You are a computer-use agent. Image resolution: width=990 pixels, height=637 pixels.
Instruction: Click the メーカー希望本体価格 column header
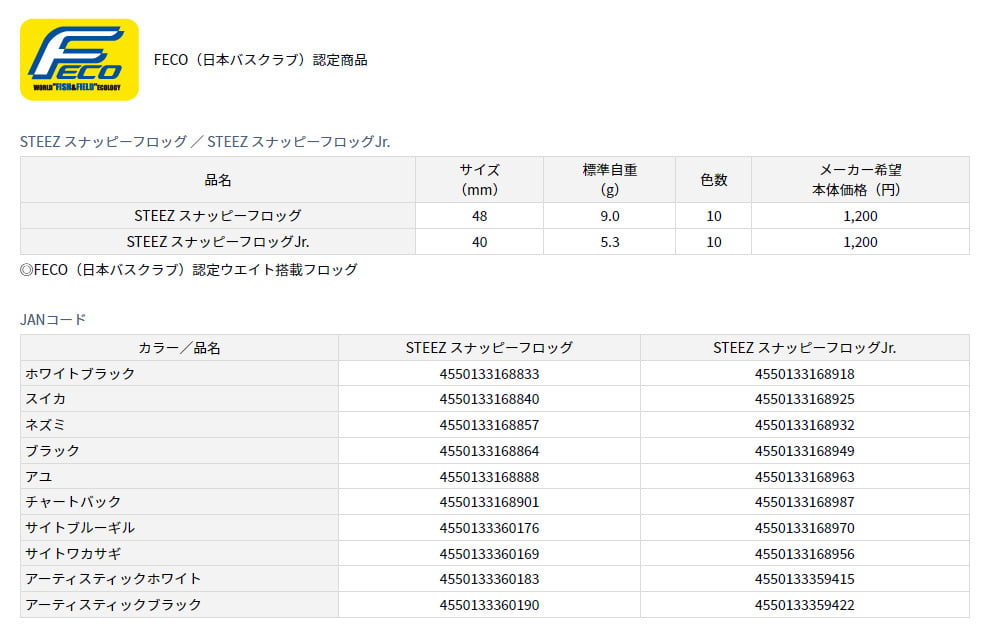pyautogui.click(x=860, y=180)
